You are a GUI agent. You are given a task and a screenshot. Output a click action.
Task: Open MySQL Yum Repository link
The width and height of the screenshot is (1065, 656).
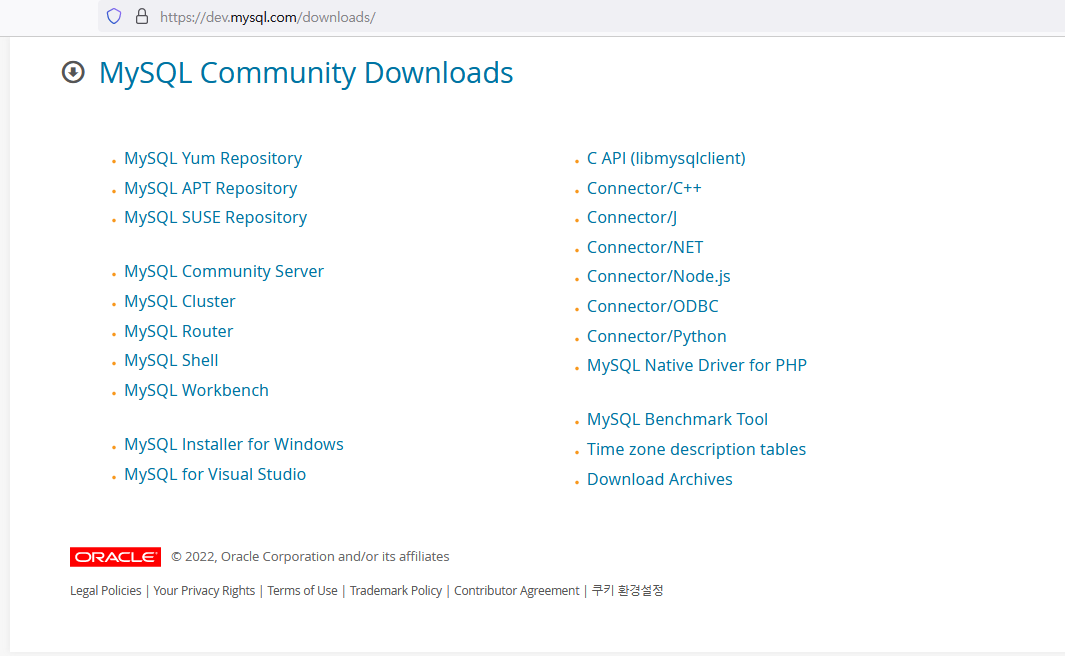pyautogui.click(x=213, y=158)
